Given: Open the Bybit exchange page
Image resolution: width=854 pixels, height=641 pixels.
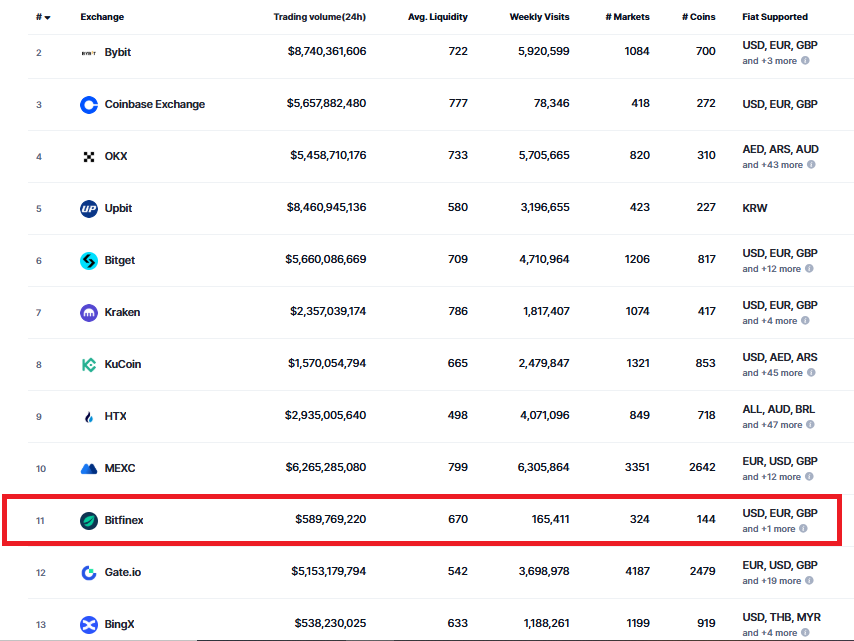Looking at the screenshot, I should click(118, 52).
